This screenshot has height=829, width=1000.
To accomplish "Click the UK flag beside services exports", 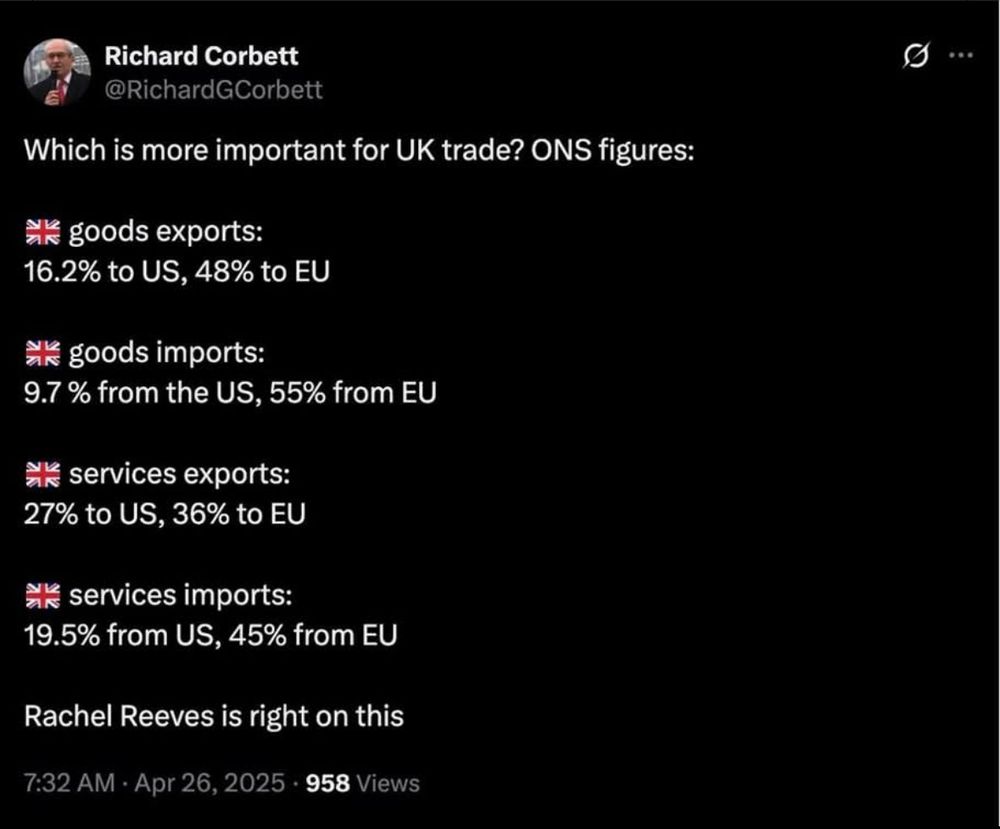I will (x=43, y=474).
